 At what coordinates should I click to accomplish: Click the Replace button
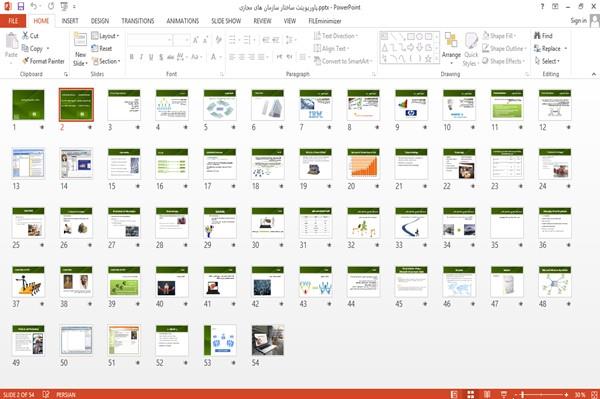click(551, 48)
